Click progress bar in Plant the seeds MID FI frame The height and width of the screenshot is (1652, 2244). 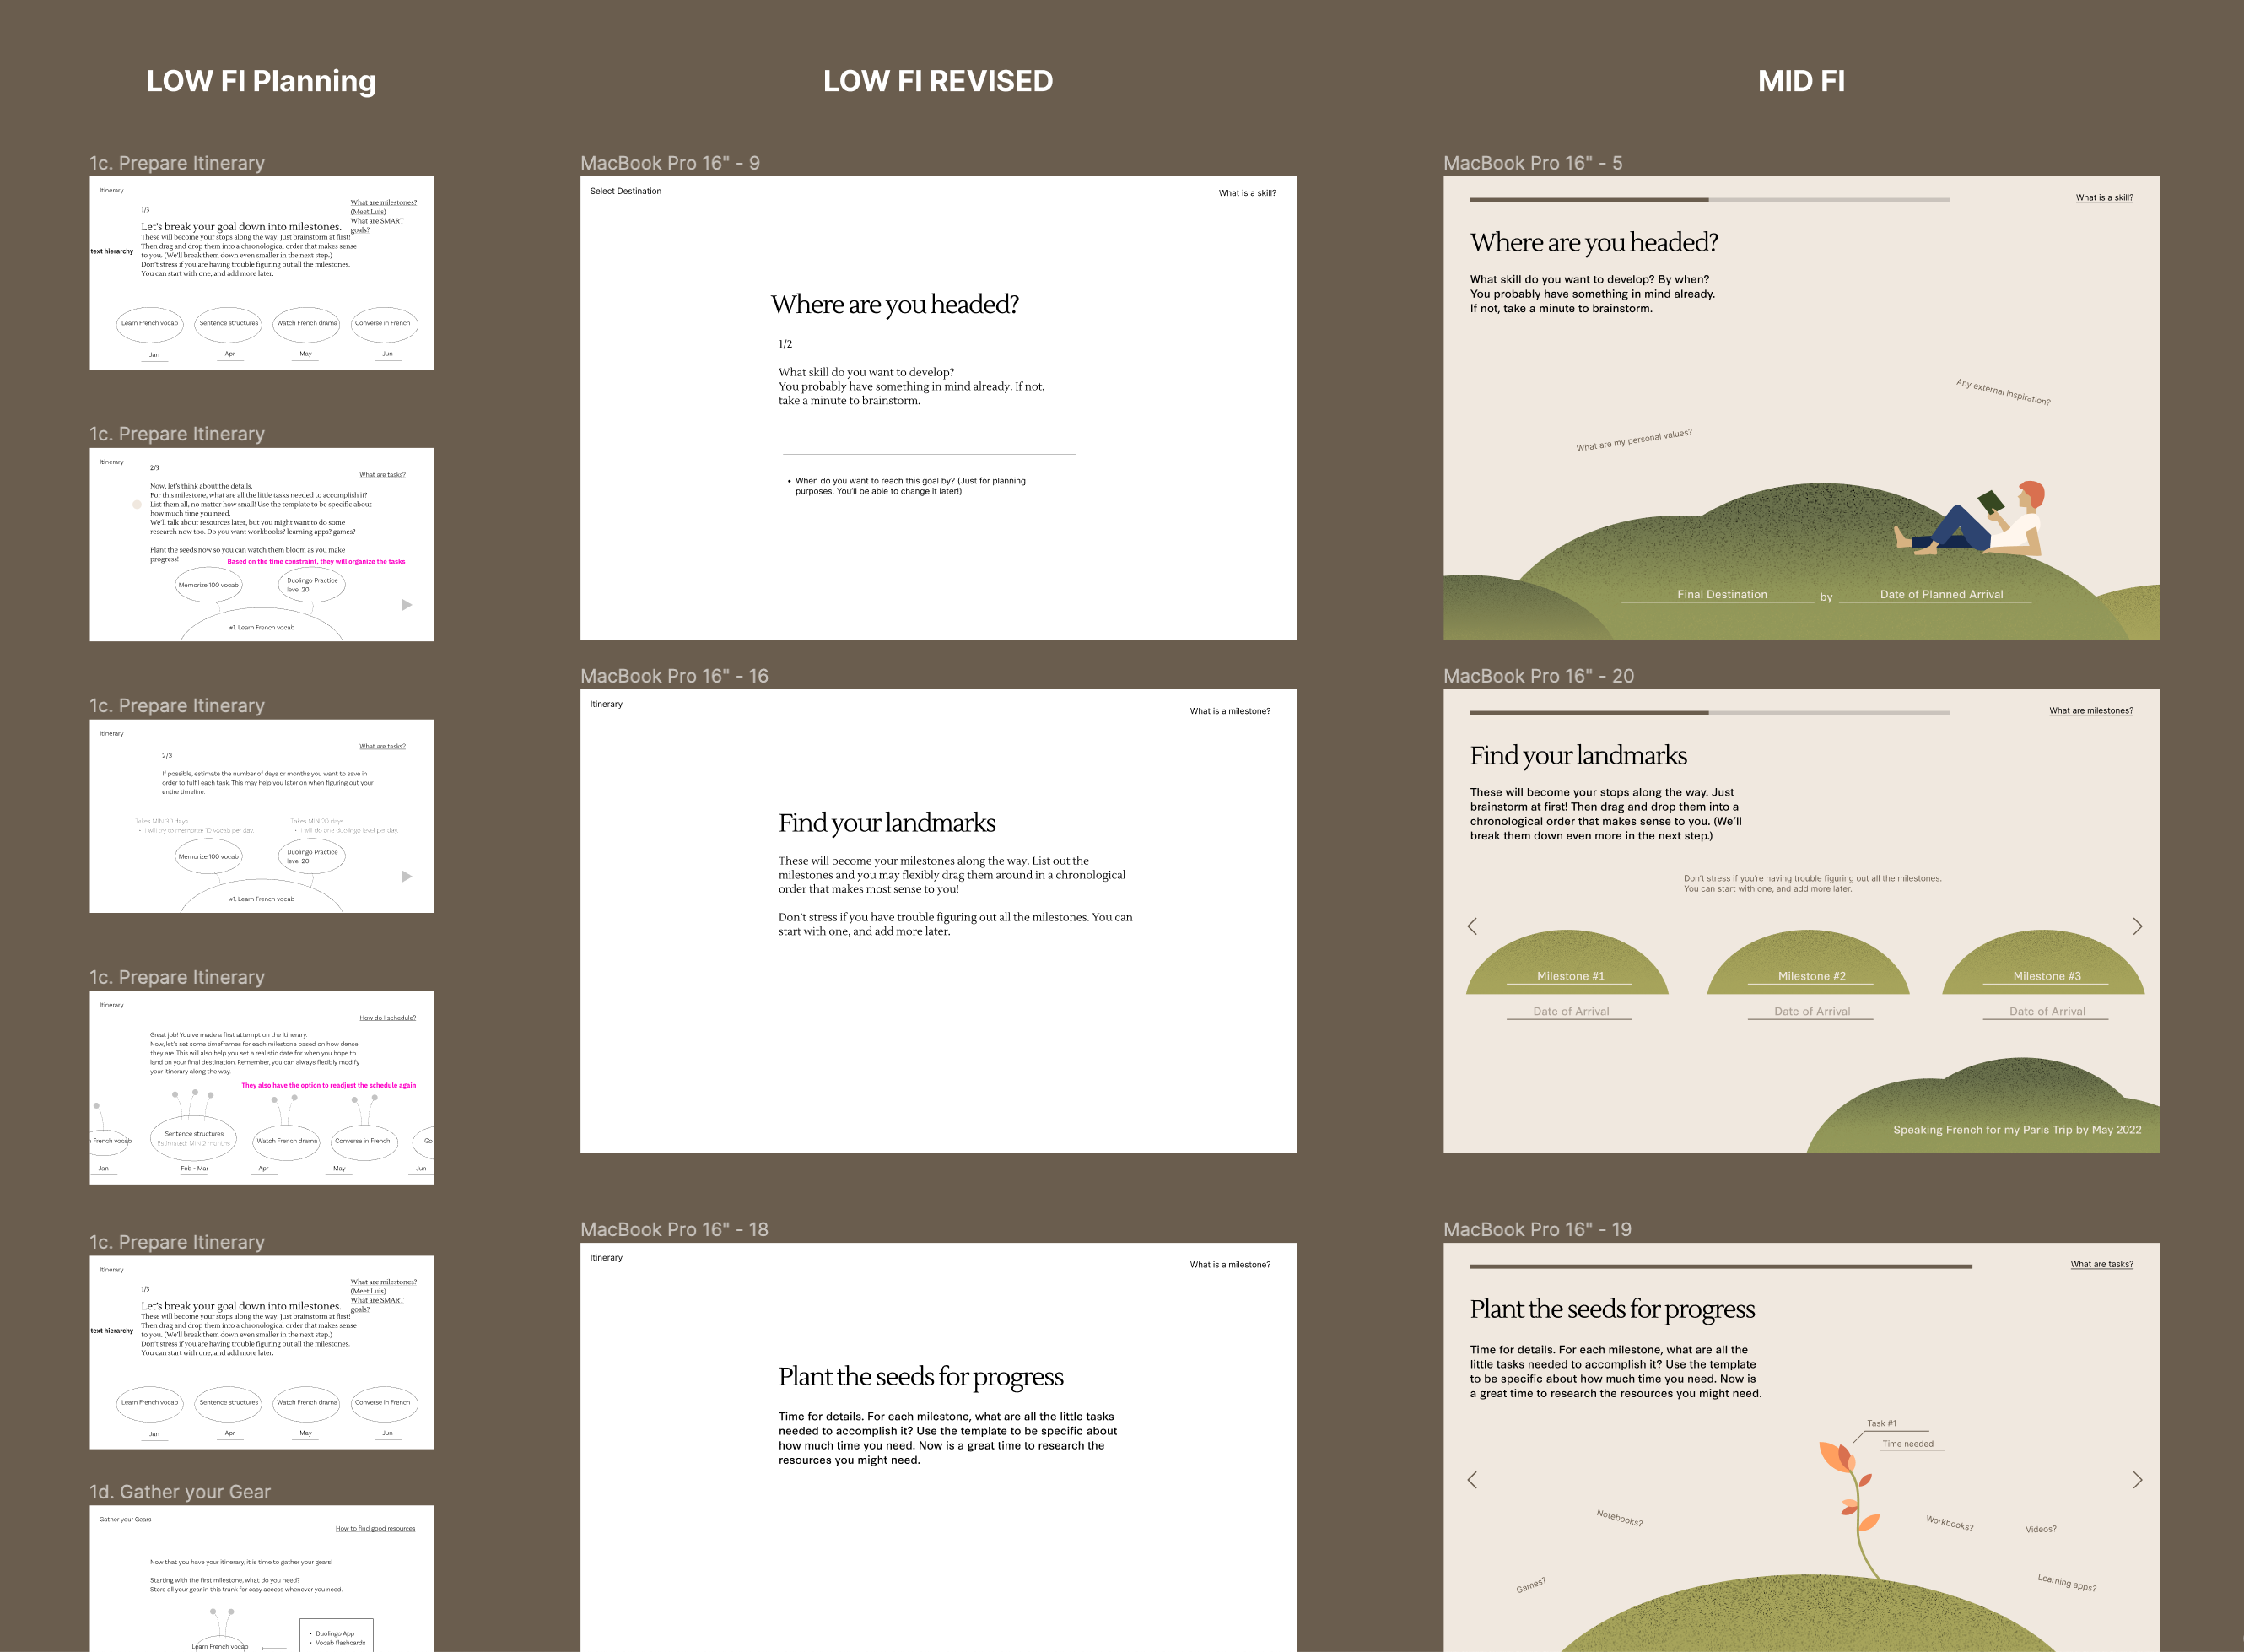(1720, 1267)
